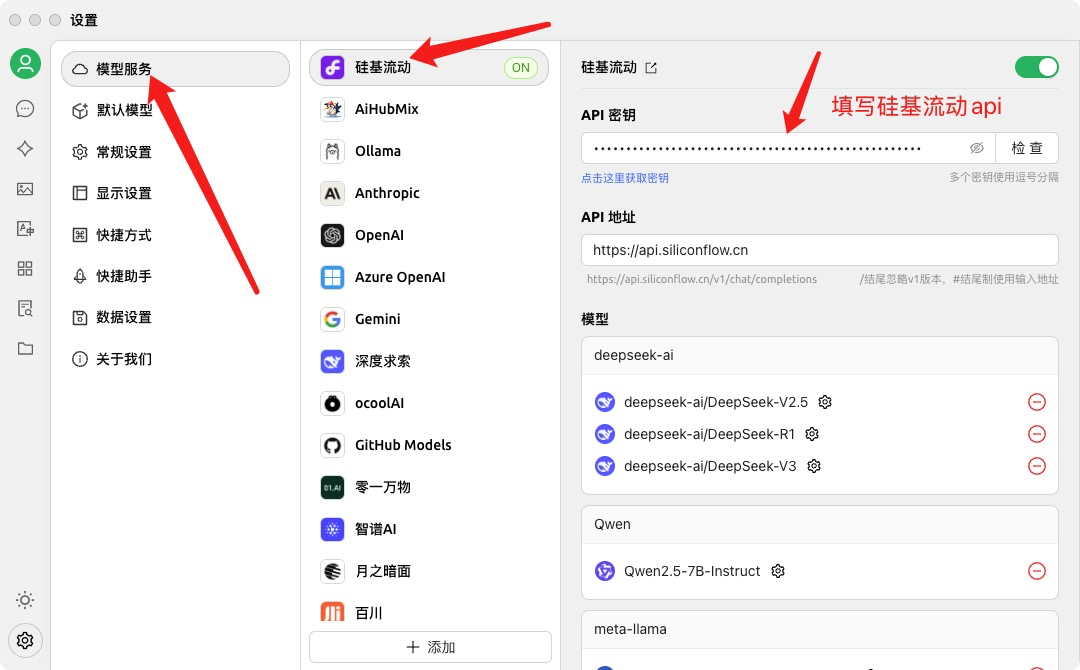Click the DeepSeek-V2.5 model logo
This screenshot has height=670, width=1080.
[x=605, y=402]
